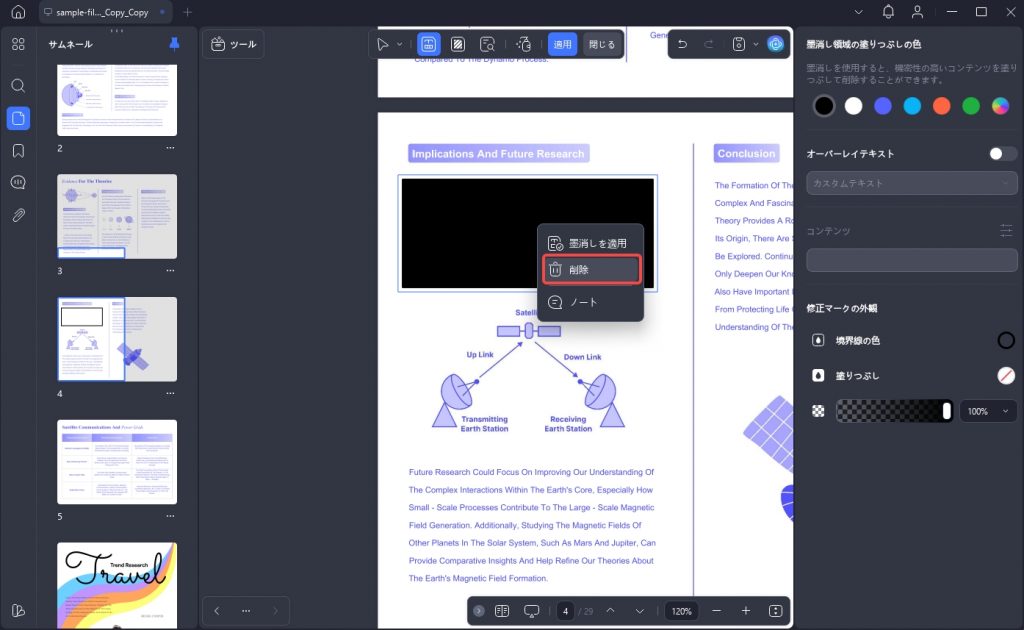The width and height of the screenshot is (1024, 630).
Task: Pick the green redaction fill color
Action: point(971,106)
